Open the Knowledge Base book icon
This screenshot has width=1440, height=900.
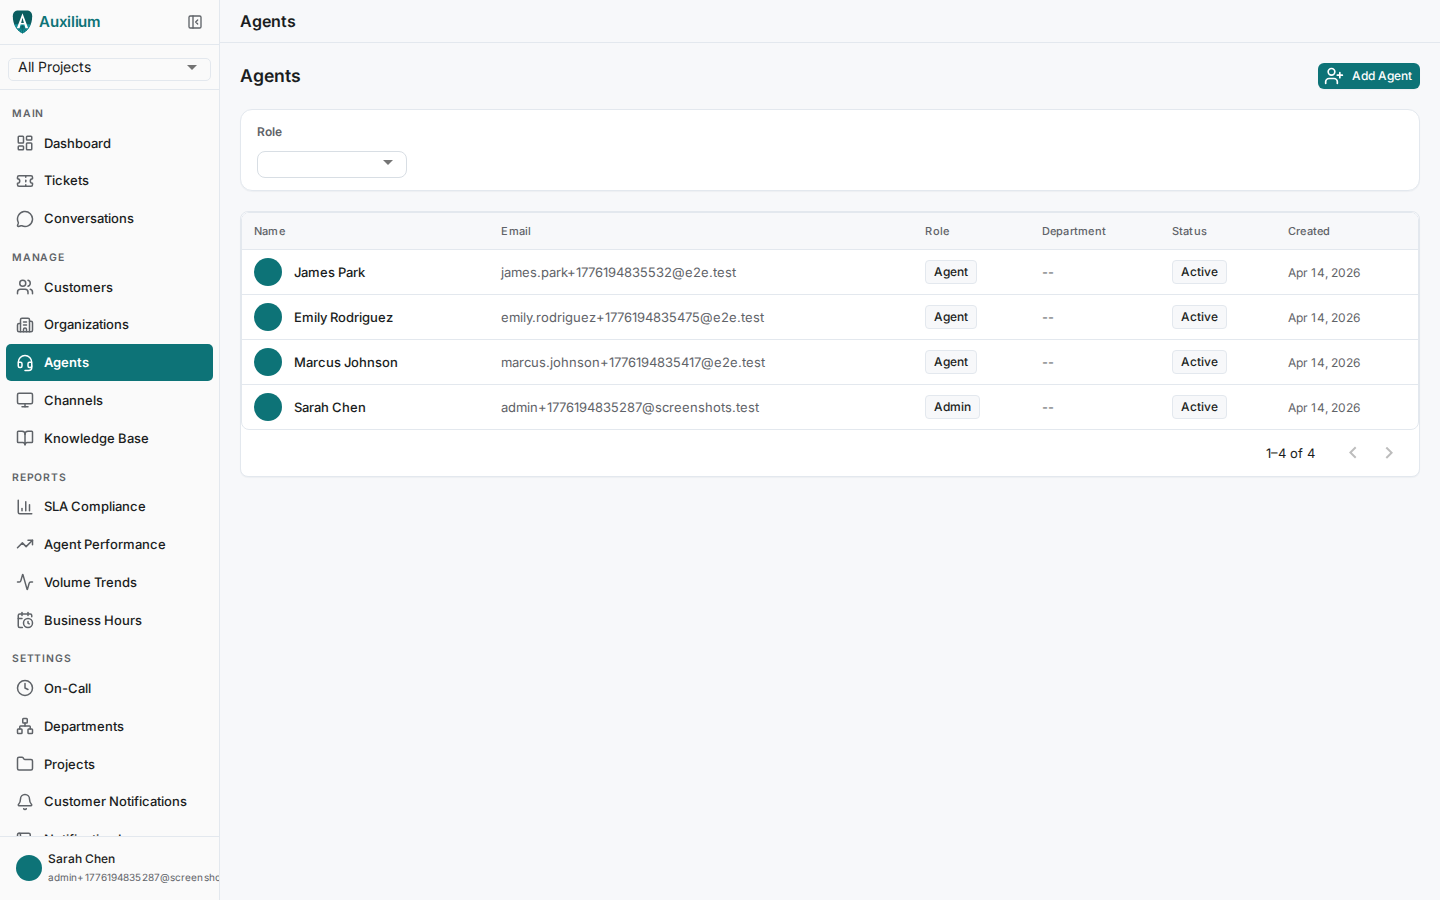(x=24, y=438)
